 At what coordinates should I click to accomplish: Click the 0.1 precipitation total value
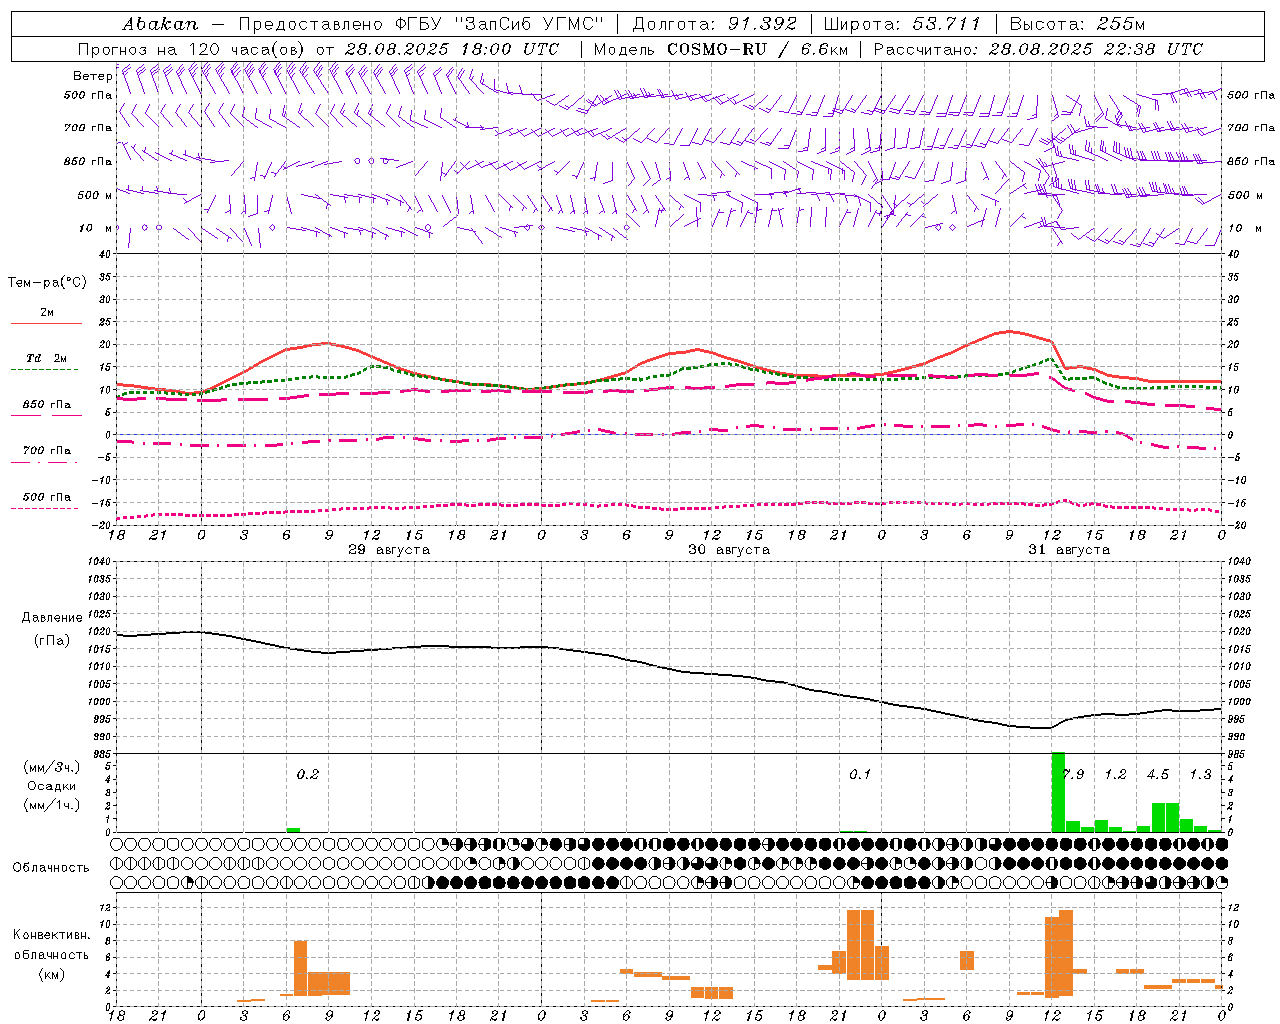(860, 775)
